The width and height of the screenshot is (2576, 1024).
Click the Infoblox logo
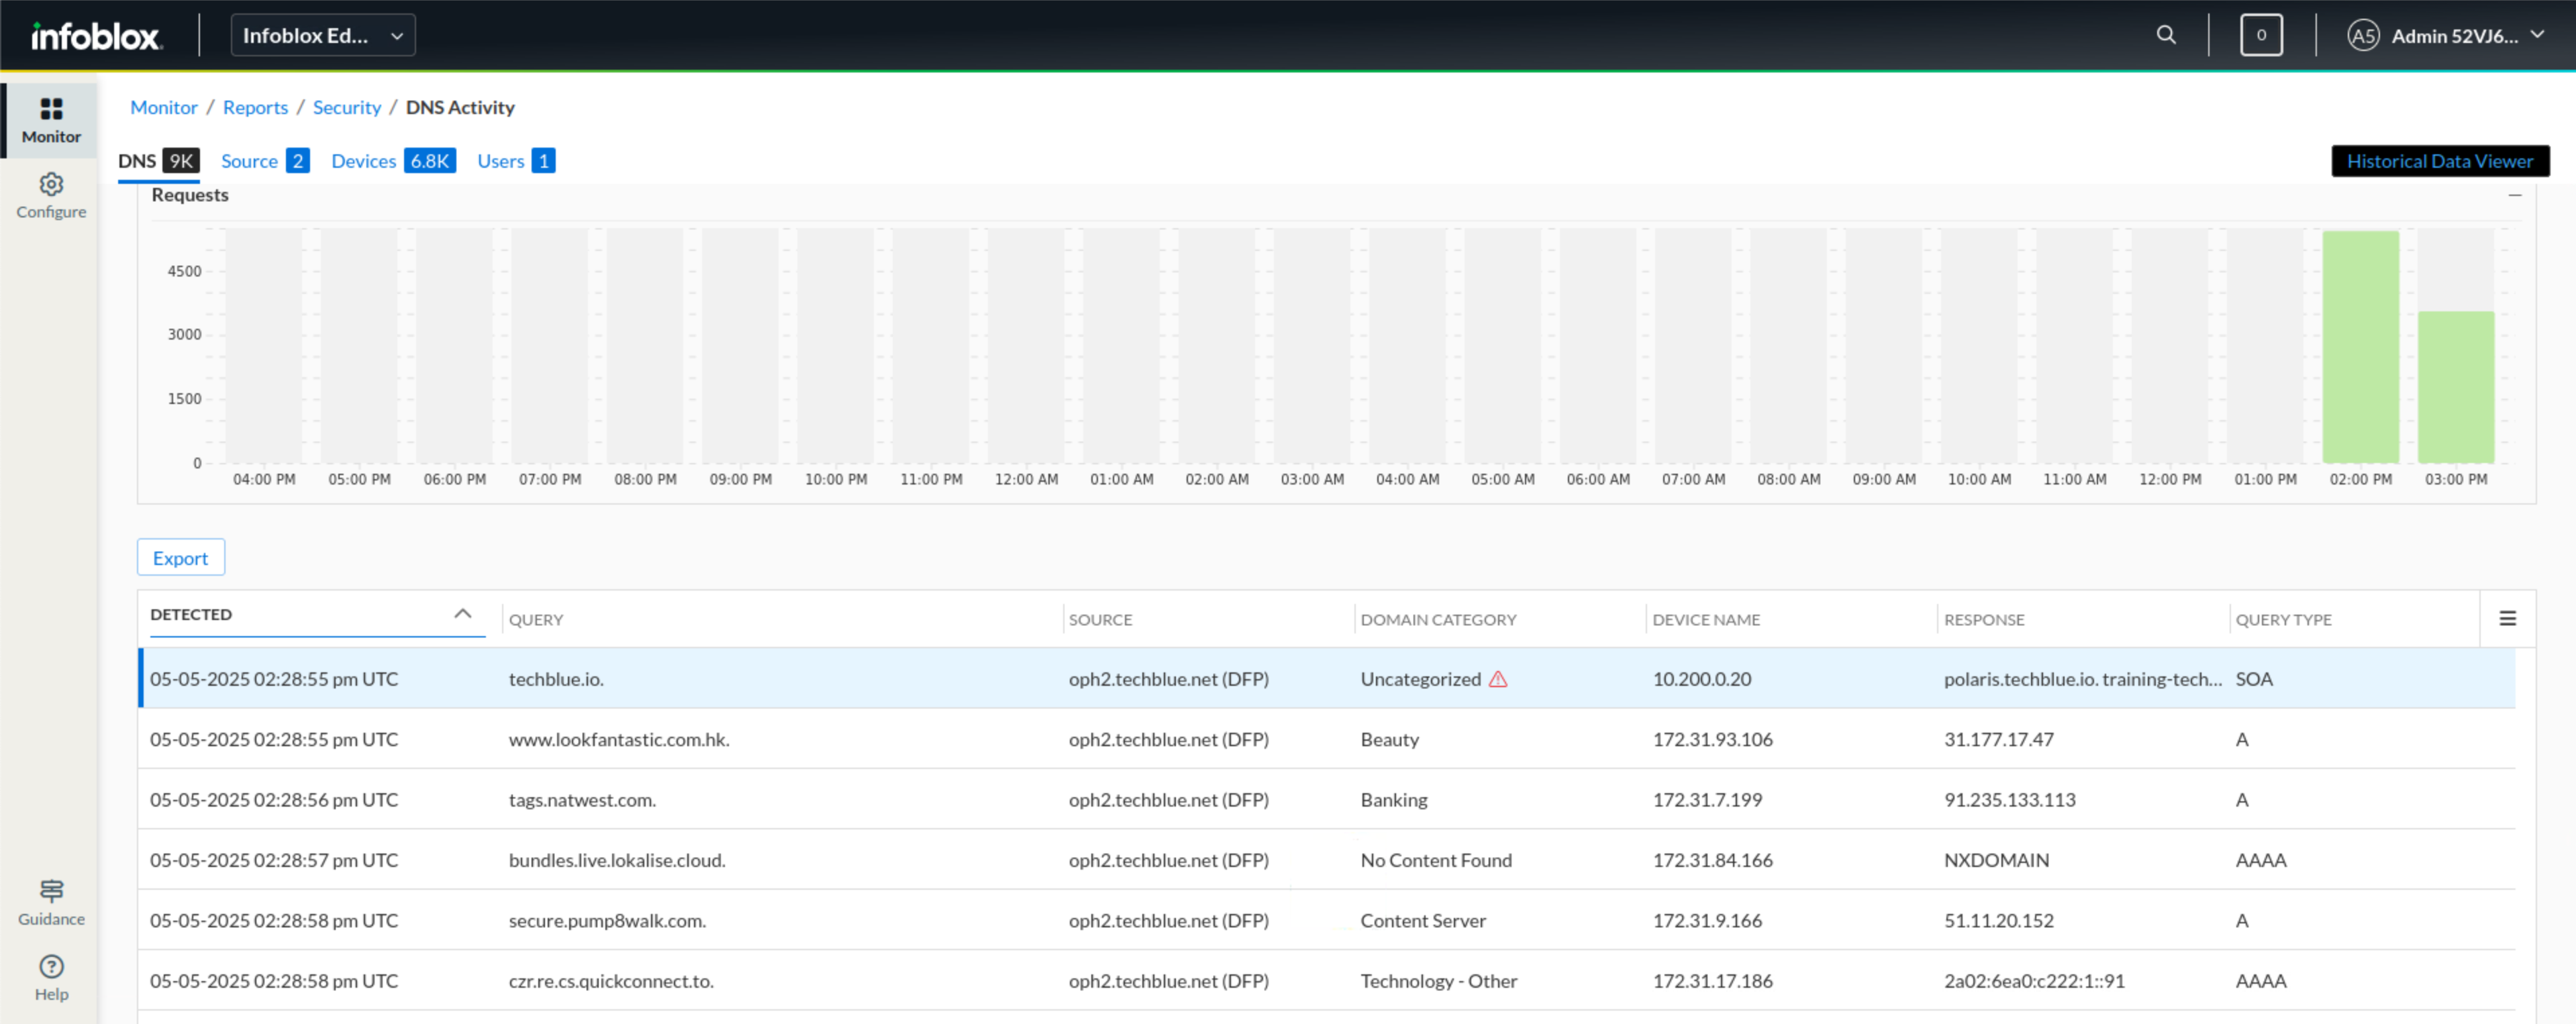point(95,36)
